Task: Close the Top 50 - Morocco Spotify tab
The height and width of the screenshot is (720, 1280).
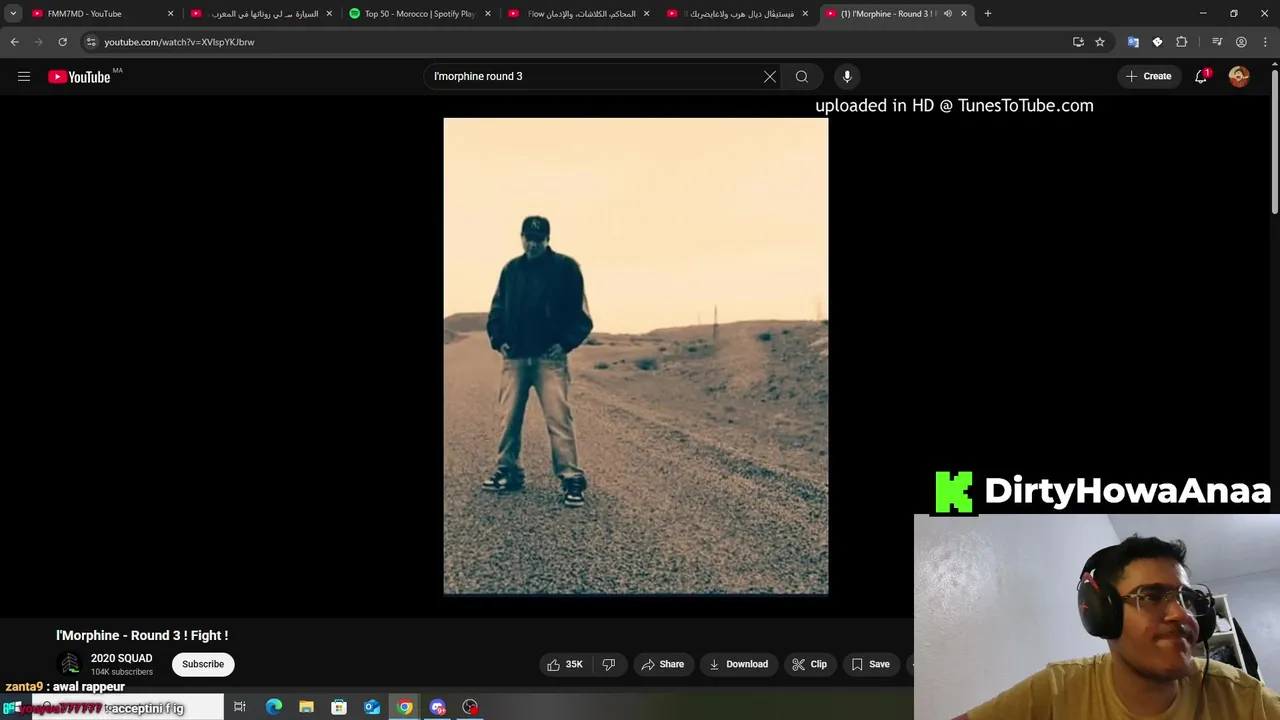Action: [488, 14]
